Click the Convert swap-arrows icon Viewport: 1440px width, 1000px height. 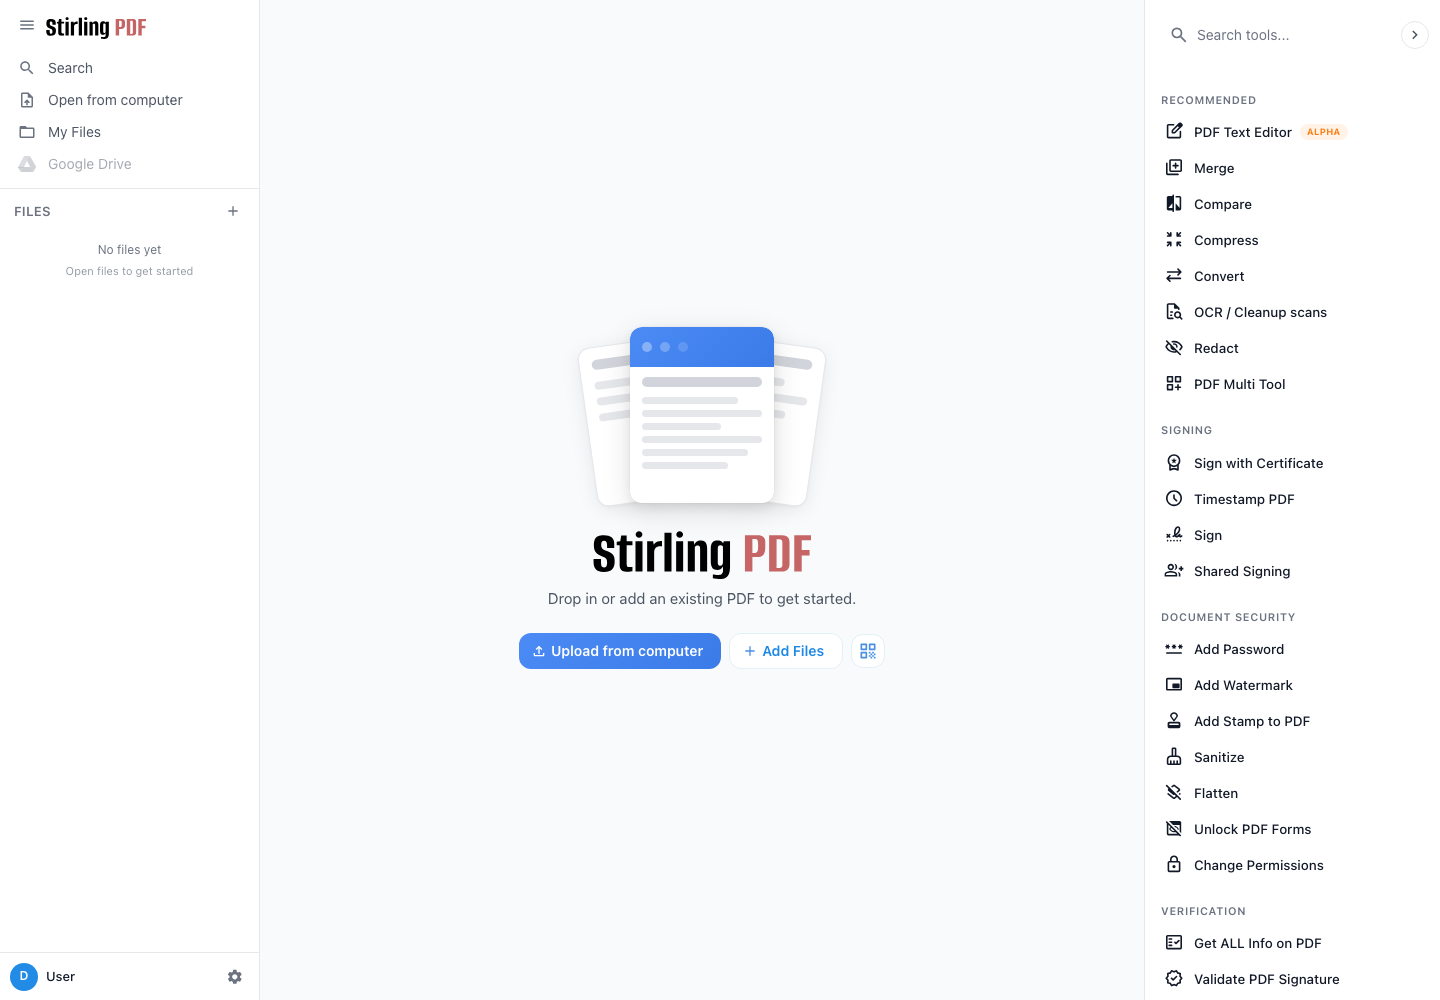[x=1174, y=275]
